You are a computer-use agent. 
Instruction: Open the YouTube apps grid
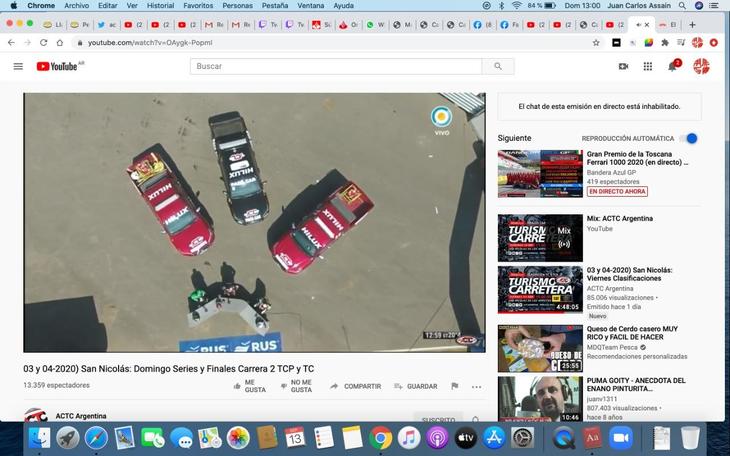click(x=647, y=66)
